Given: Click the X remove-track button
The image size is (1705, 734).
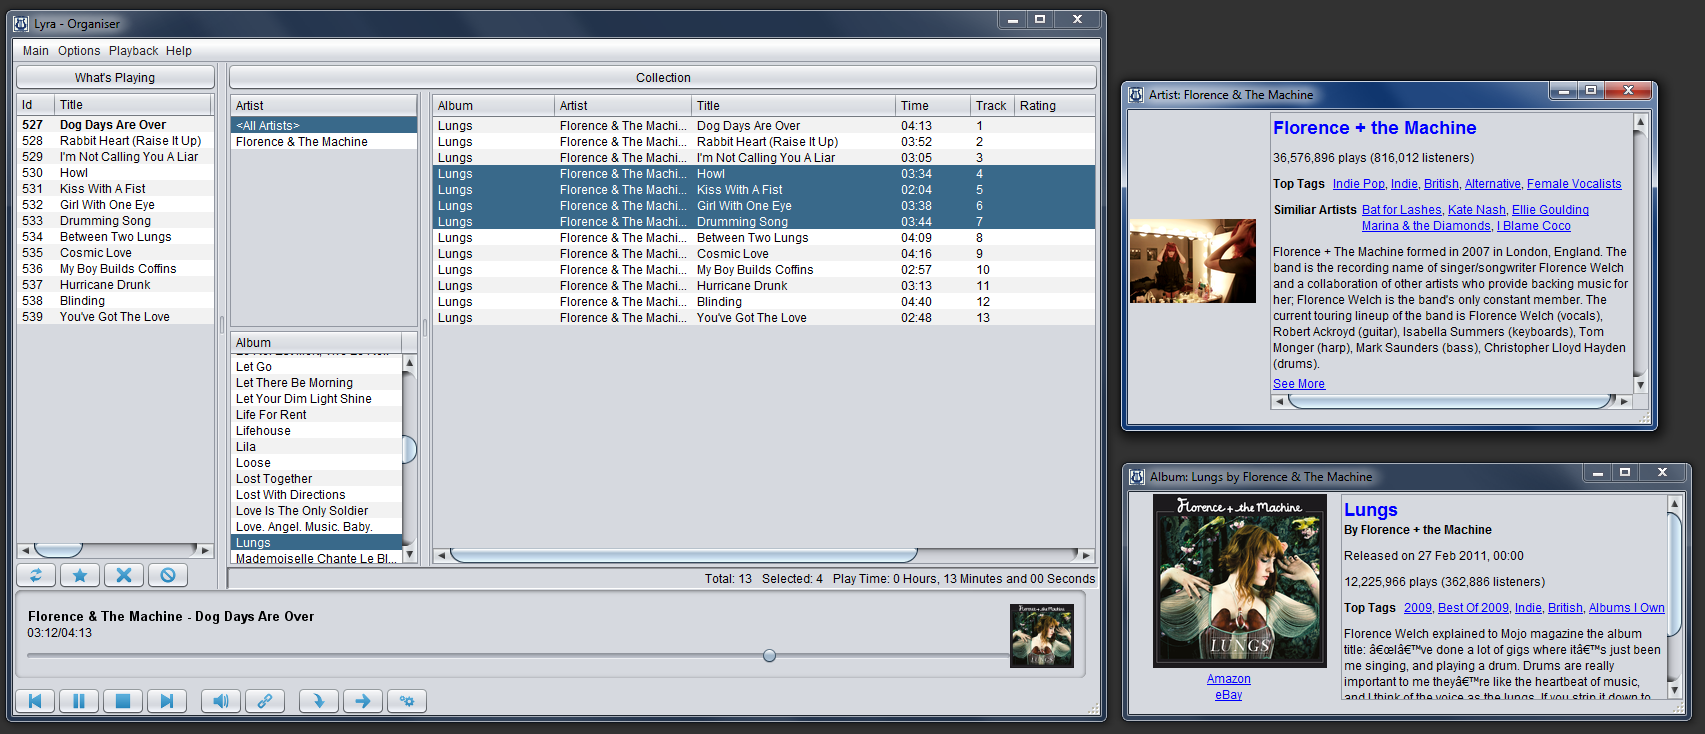Looking at the screenshot, I should pos(124,575).
